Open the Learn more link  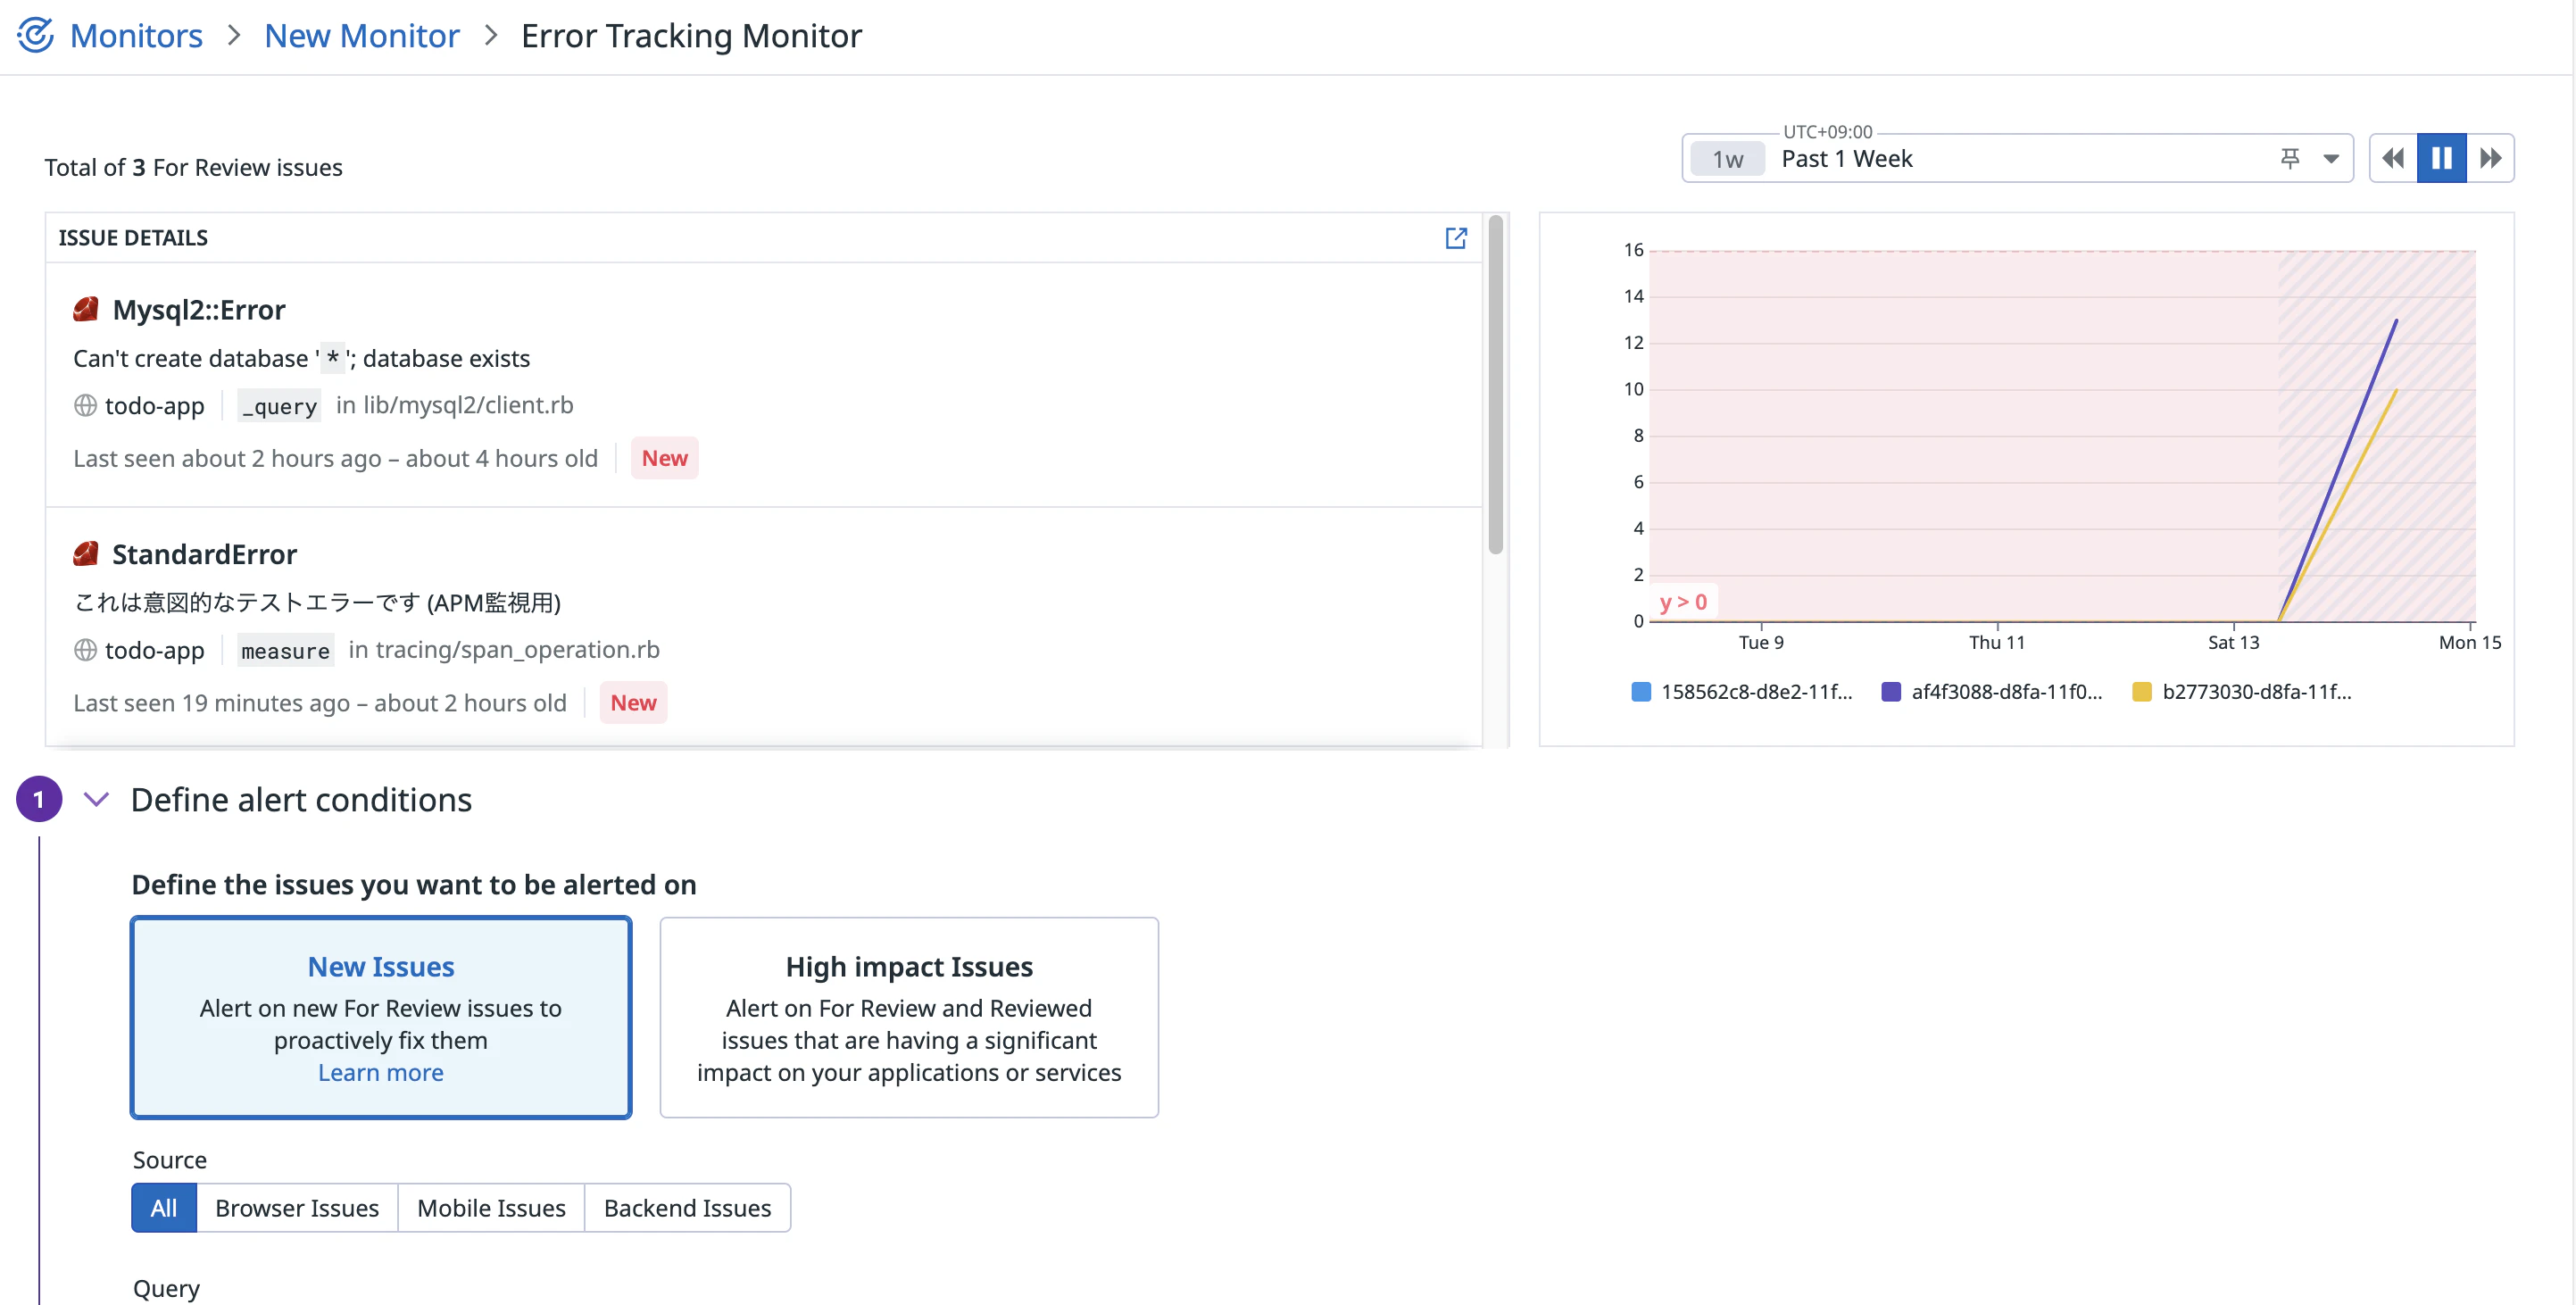[x=381, y=1072]
